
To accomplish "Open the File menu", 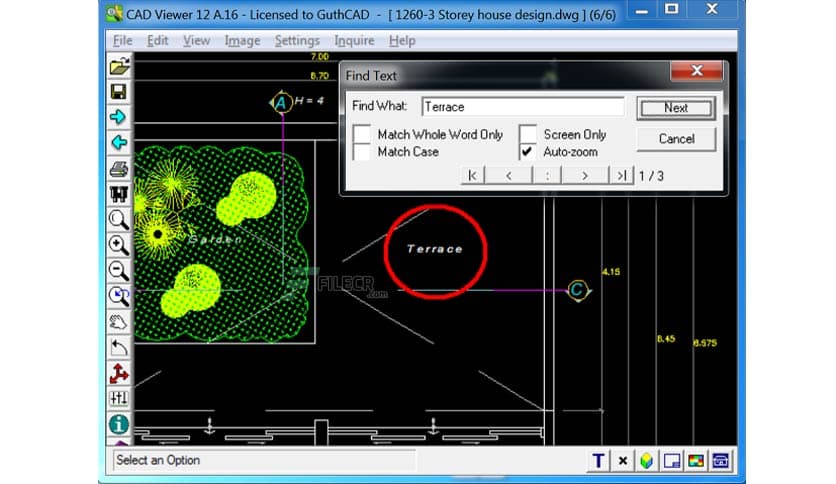I will coord(123,41).
